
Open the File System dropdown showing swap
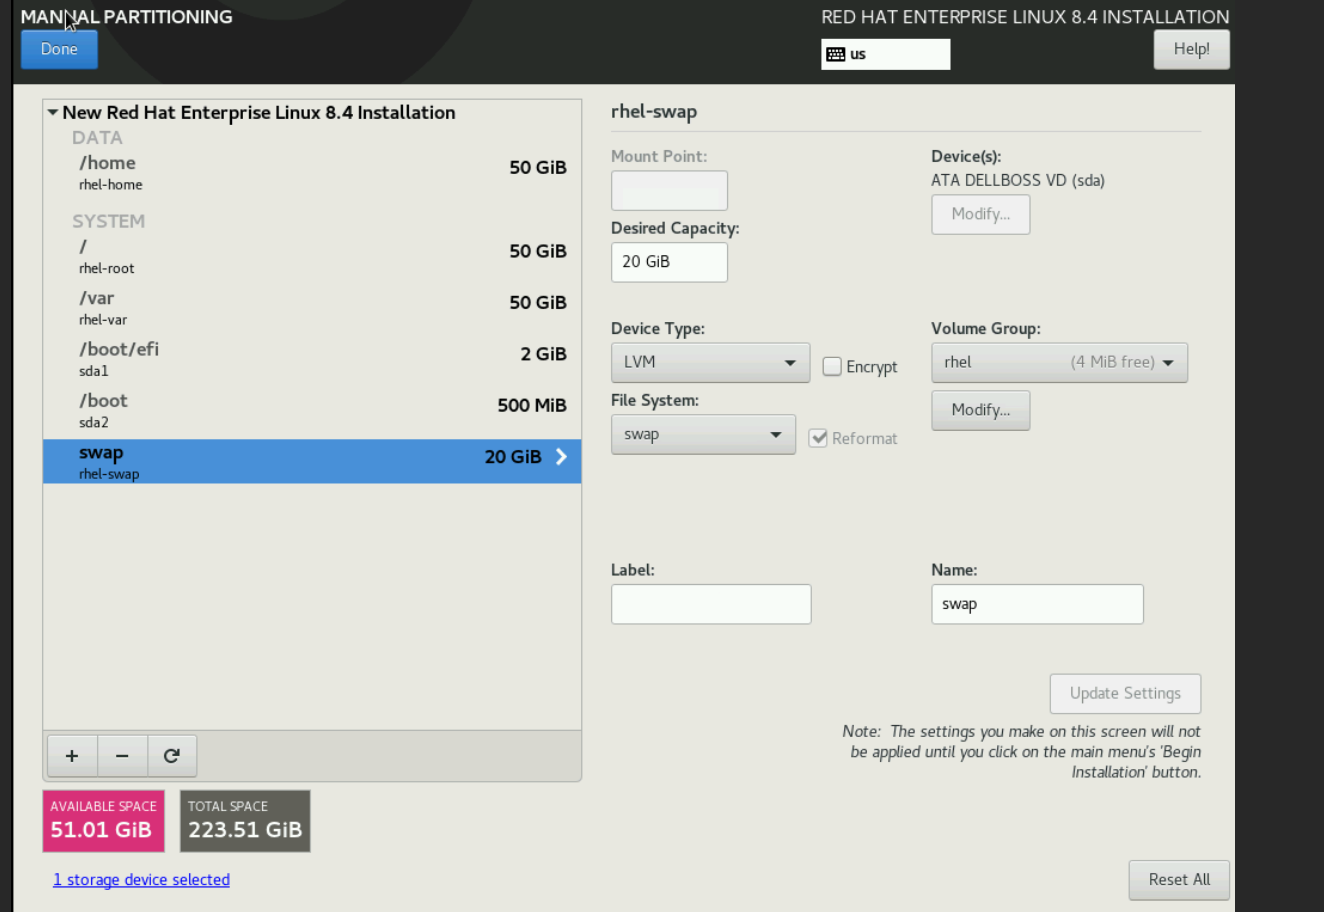[703, 434]
